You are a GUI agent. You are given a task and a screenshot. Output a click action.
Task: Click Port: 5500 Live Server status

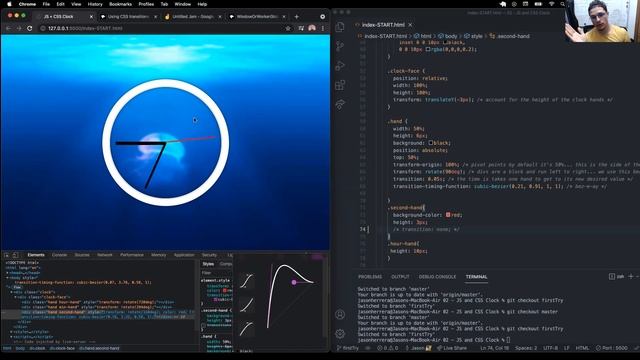[x=611, y=348]
